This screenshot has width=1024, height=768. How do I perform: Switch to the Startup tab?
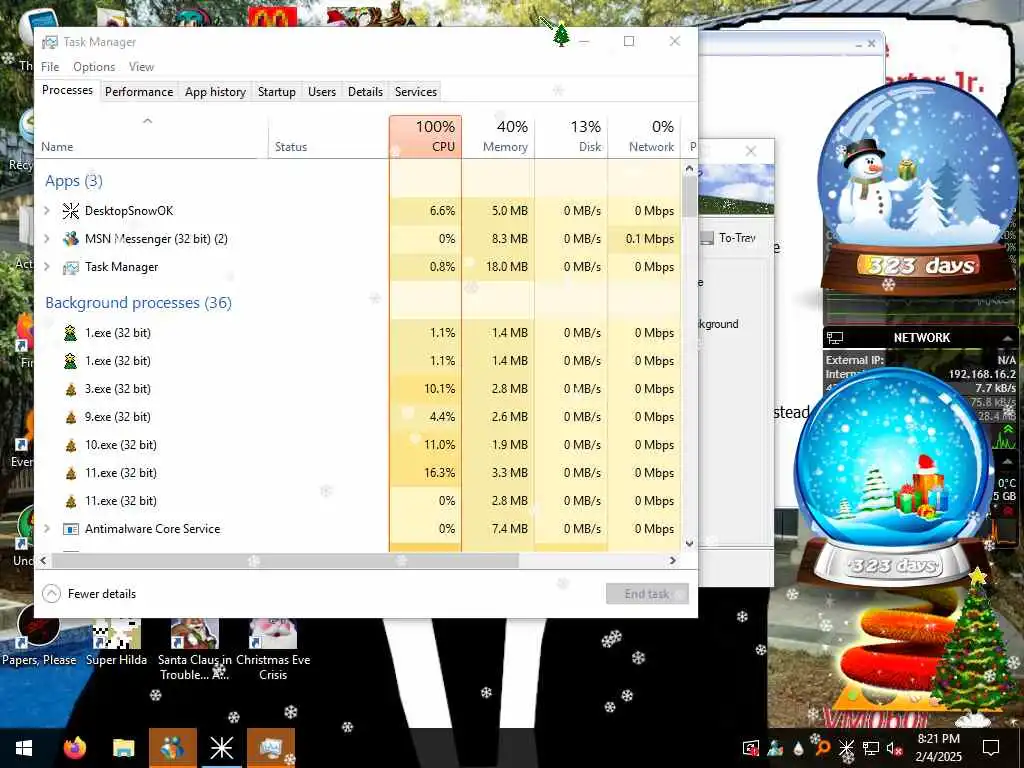coord(276,91)
